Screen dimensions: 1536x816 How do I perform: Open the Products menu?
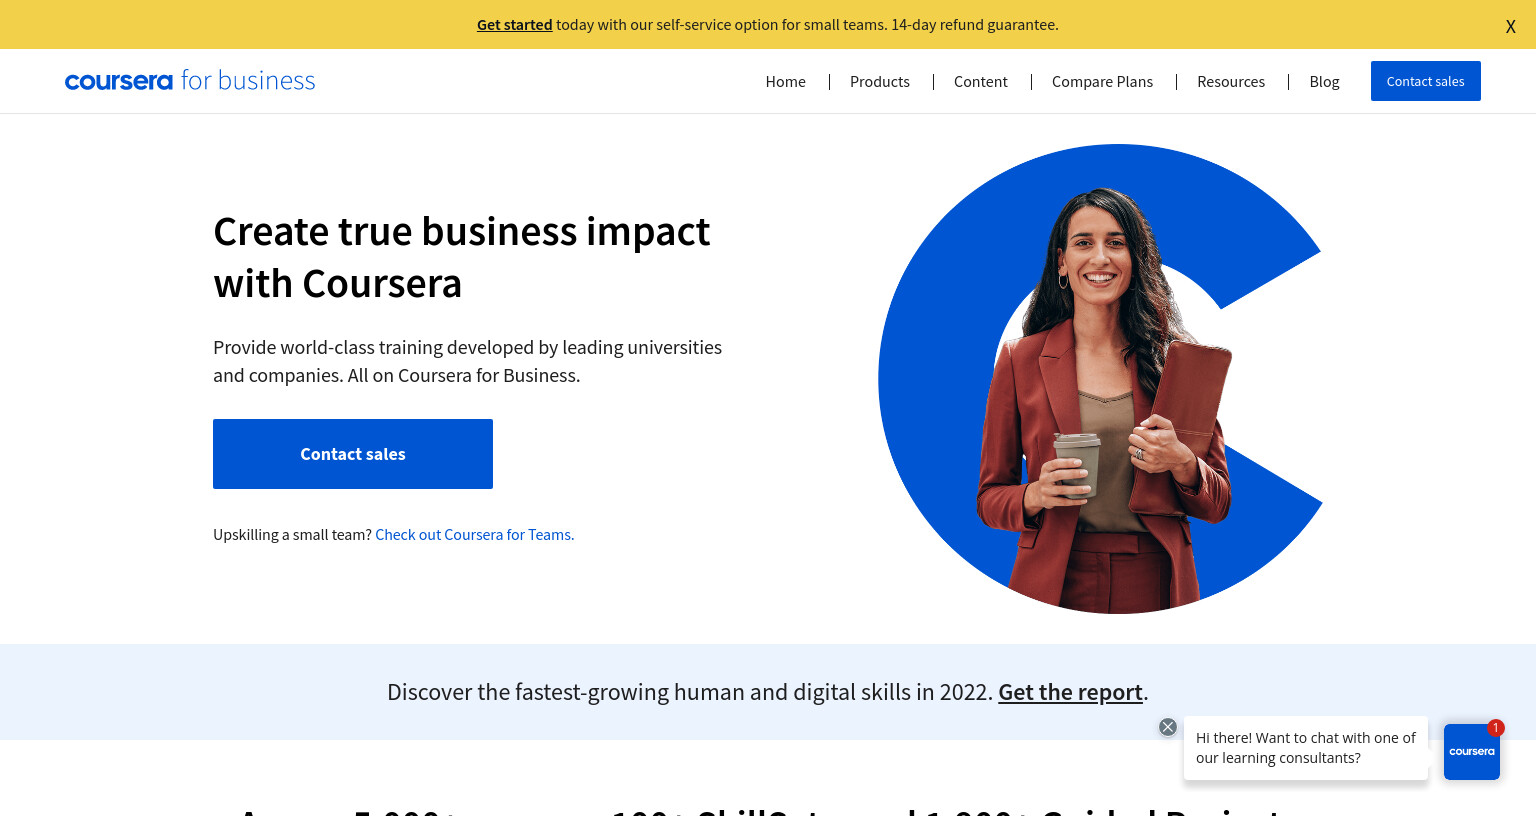point(880,82)
